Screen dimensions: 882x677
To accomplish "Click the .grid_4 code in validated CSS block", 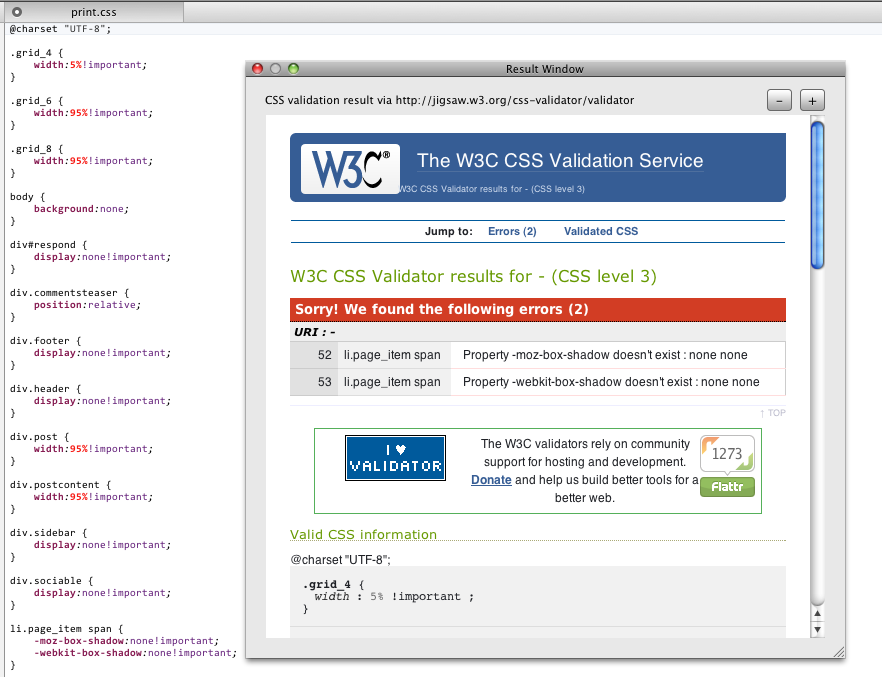I will coord(334,584).
